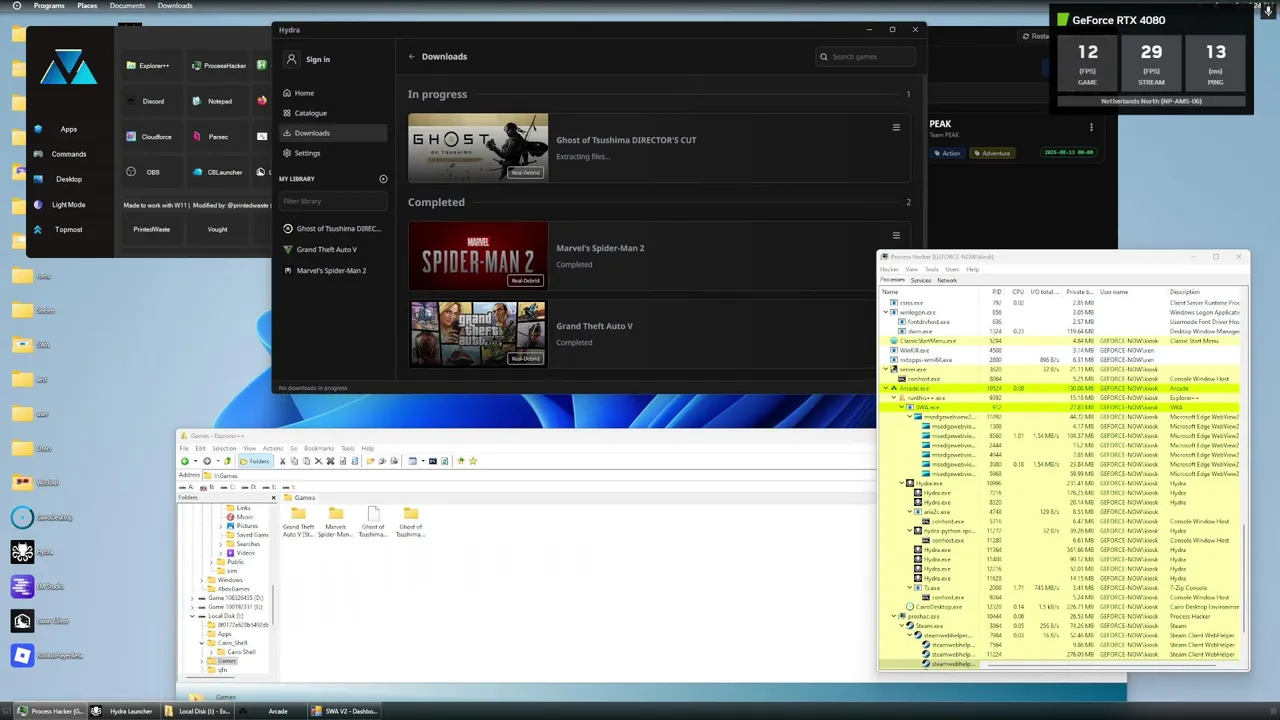
Task: Open Marvels Spider-Man folder in Explorer++
Action: [336, 521]
